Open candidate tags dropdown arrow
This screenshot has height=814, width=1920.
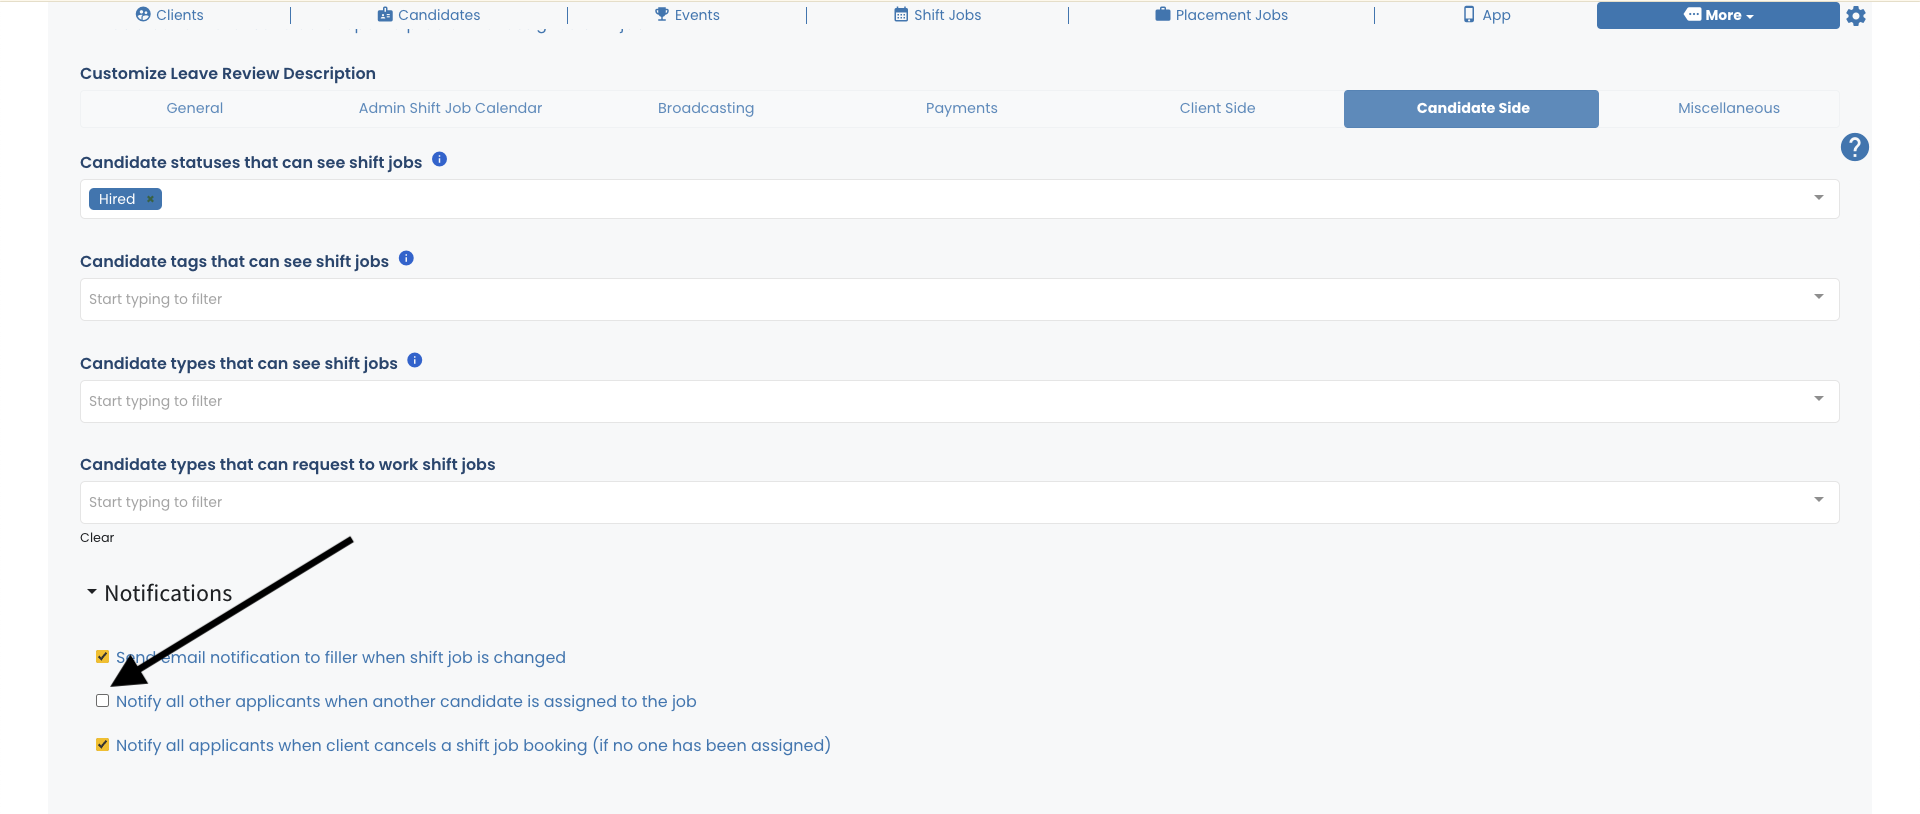click(x=1819, y=297)
